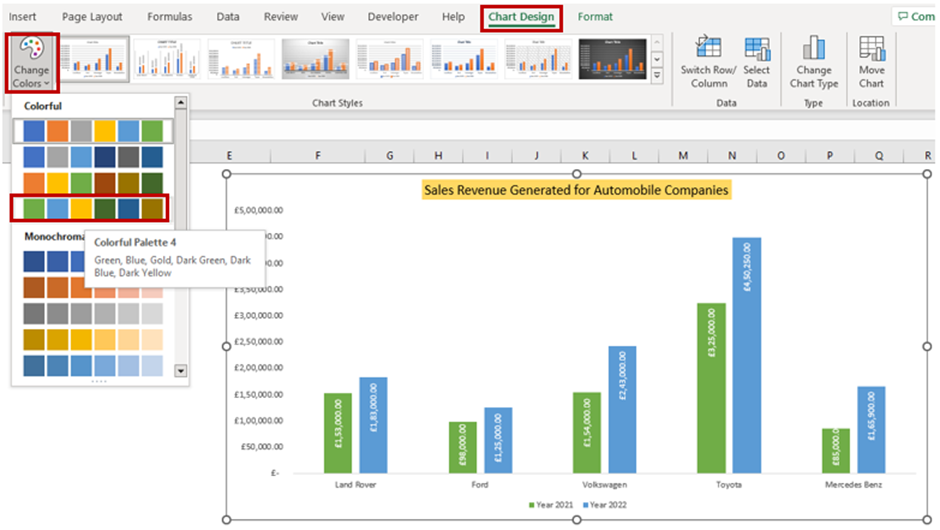The width and height of the screenshot is (940, 530).
Task: Apply the dark black chart style
Action: pyautogui.click(x=613, y=59)
